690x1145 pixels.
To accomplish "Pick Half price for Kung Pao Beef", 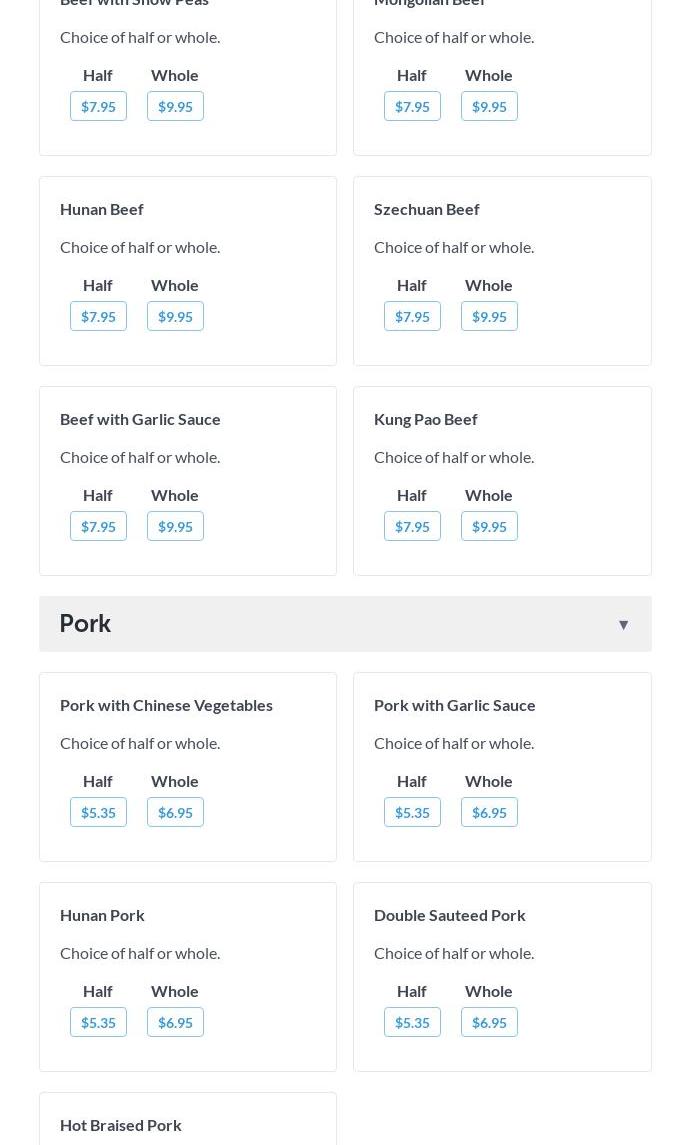I will click(412, 526).
